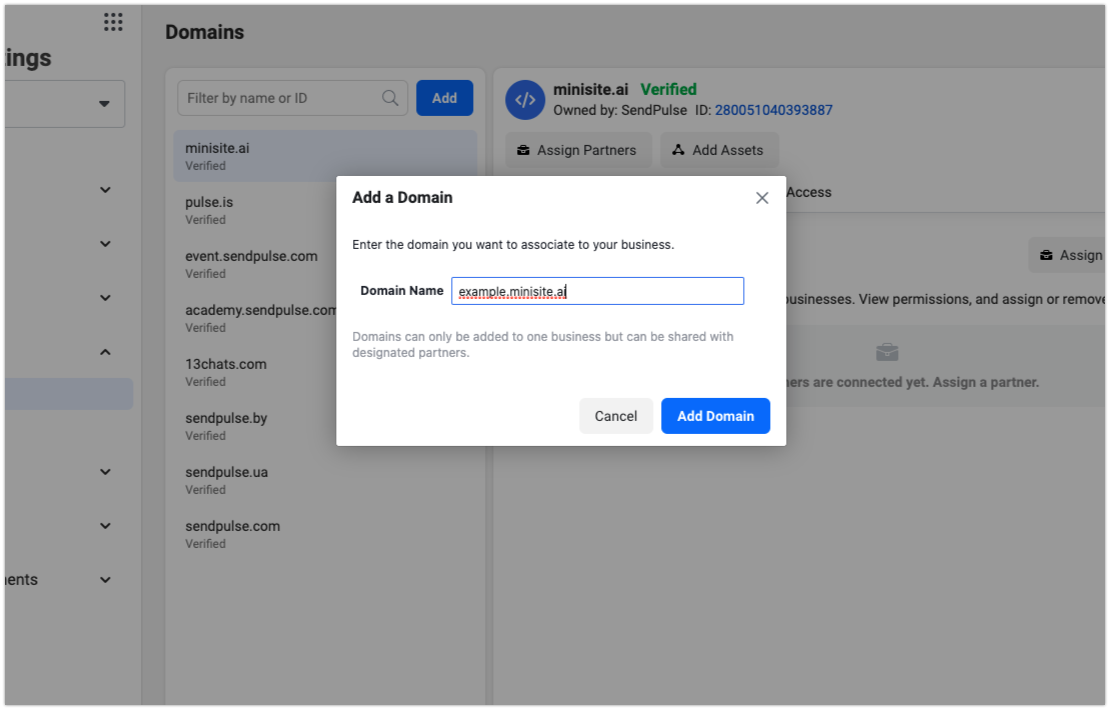Click the briefcase icon above the no-partners message
1110x710 pixels.
(887, 352)
